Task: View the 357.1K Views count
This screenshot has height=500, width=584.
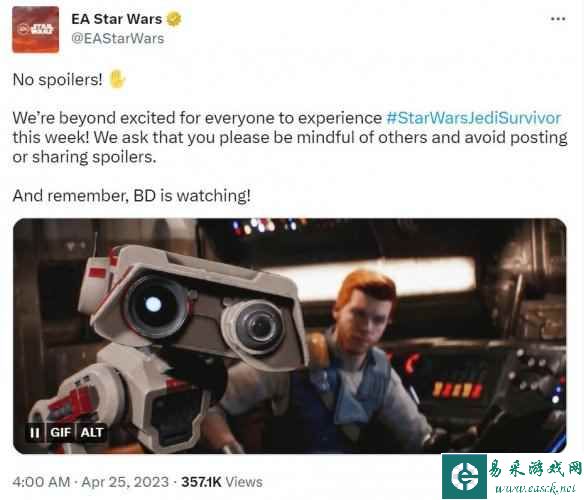Action: (x=222, y=482)
